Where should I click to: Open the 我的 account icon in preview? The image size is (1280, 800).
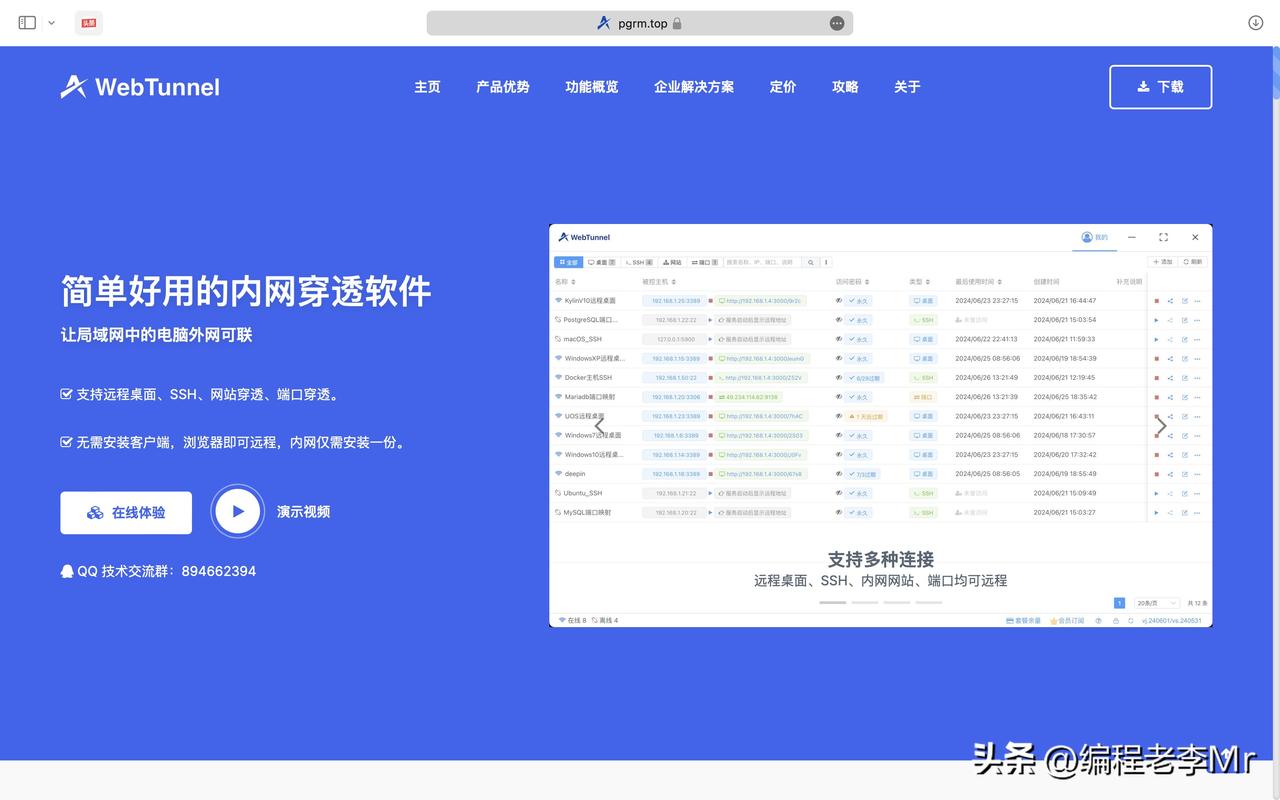1087,237
